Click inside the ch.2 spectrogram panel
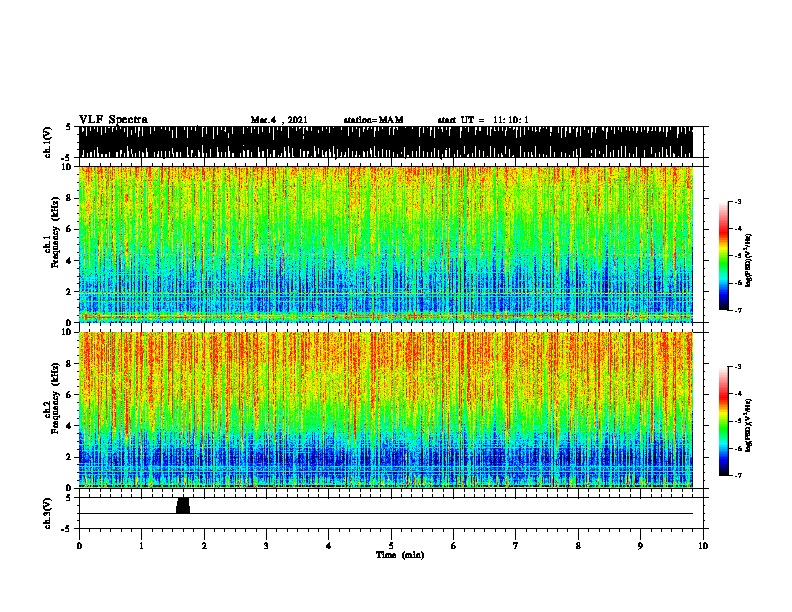The height and width of the screenshot is (612, 792). coord(386,410)
